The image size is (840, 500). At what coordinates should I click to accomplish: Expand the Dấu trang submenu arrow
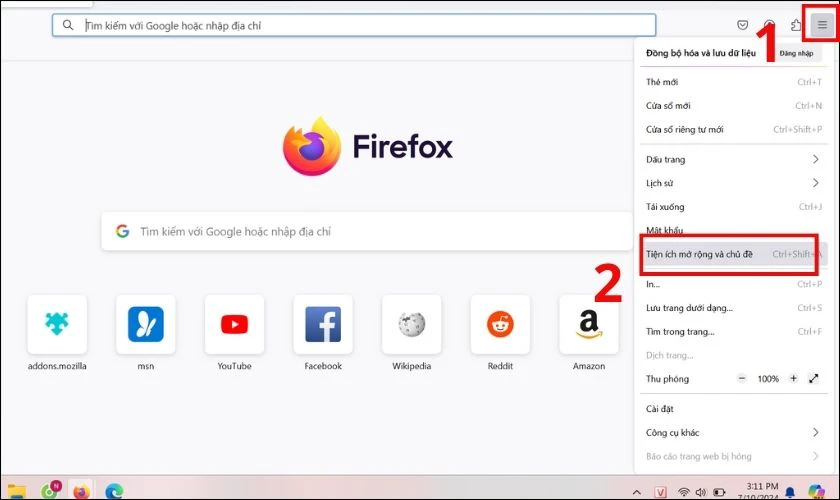click(x=815, y=159)
